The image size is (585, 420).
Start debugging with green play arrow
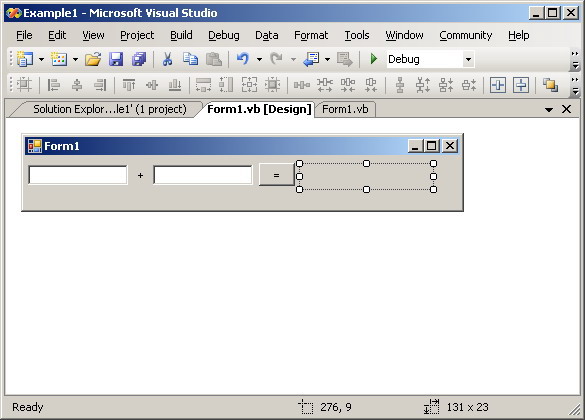click(x=373, y=59)
